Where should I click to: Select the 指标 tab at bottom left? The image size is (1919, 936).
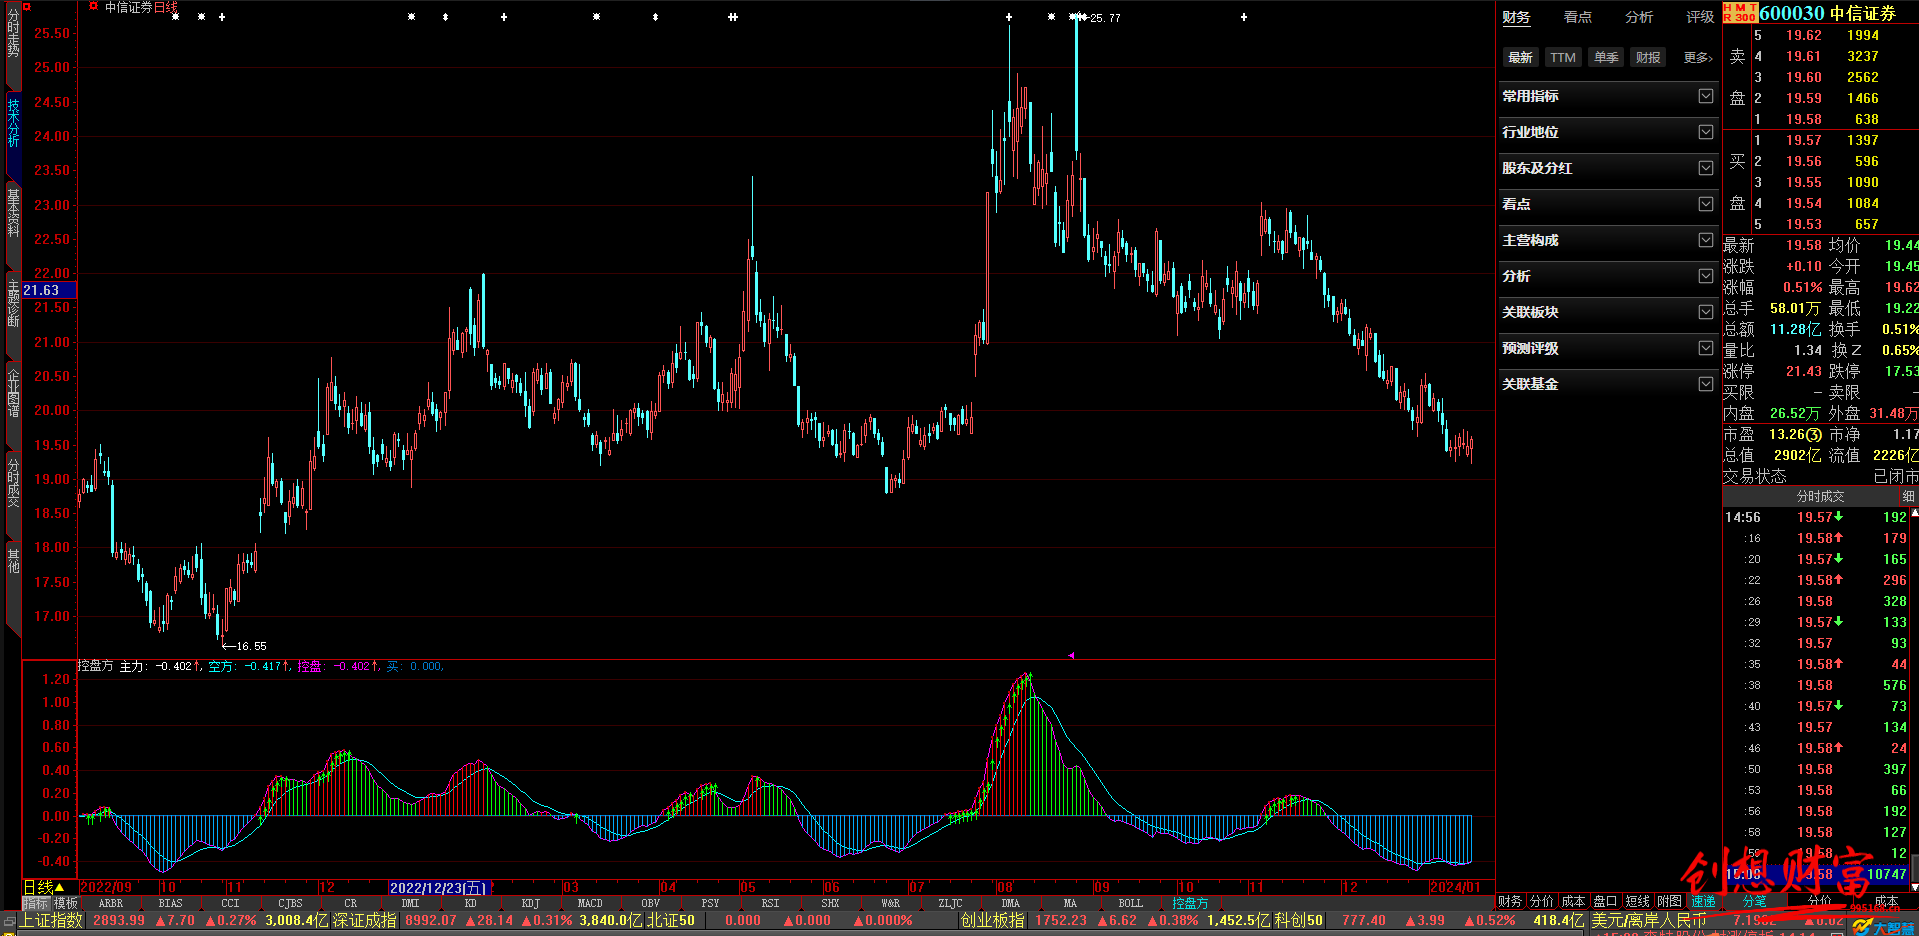(x=35, y=903)
